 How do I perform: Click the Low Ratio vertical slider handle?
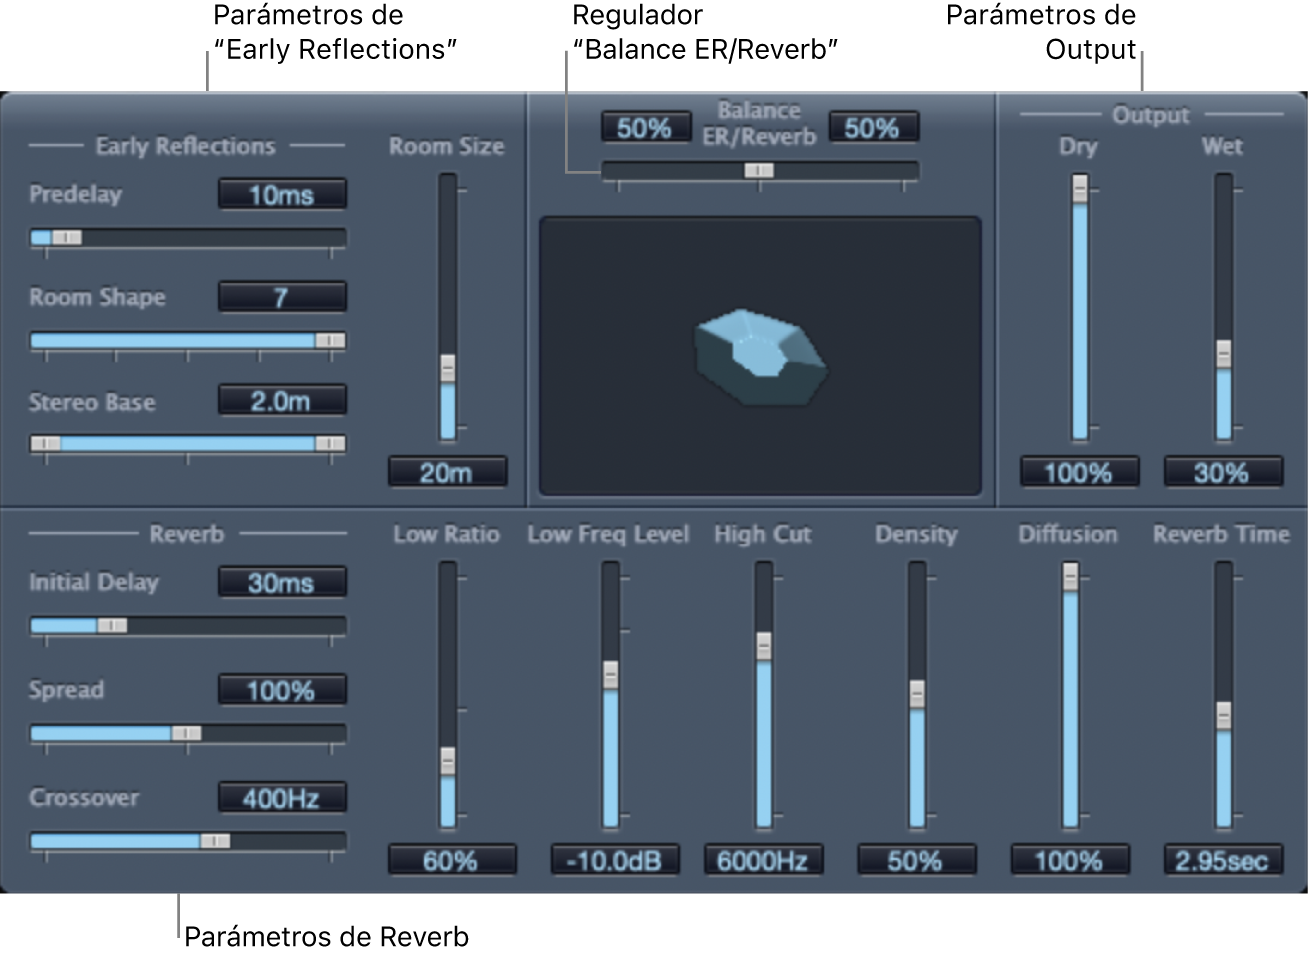[x=448, y=762]
